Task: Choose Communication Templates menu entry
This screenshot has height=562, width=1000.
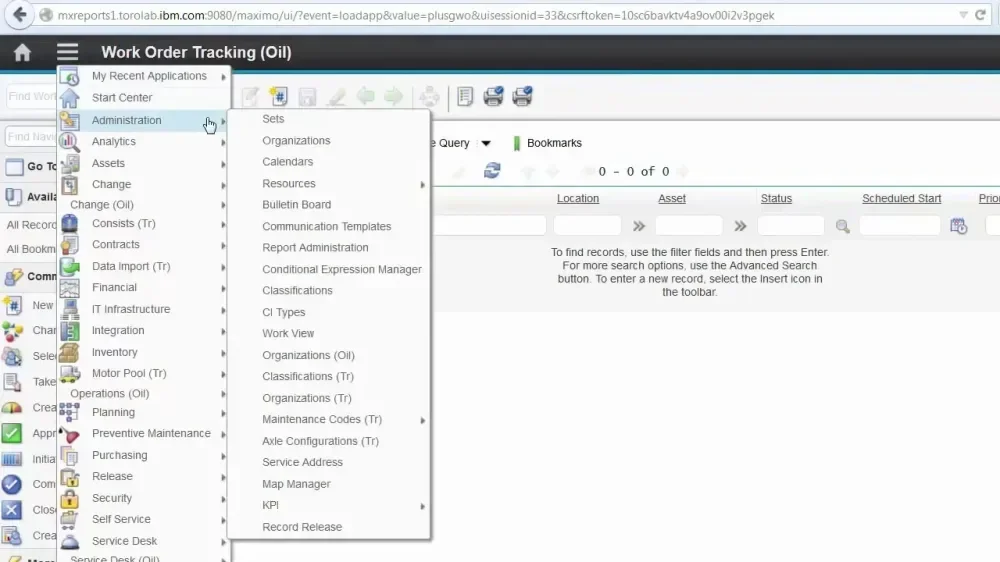Action: 329,226
